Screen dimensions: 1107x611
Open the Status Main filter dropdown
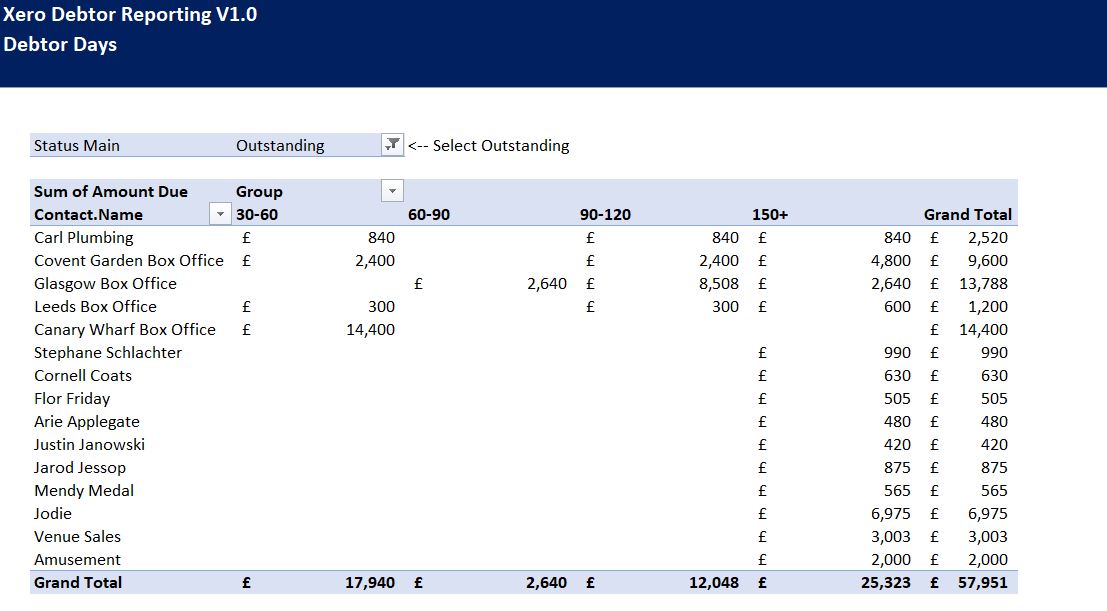391,145
